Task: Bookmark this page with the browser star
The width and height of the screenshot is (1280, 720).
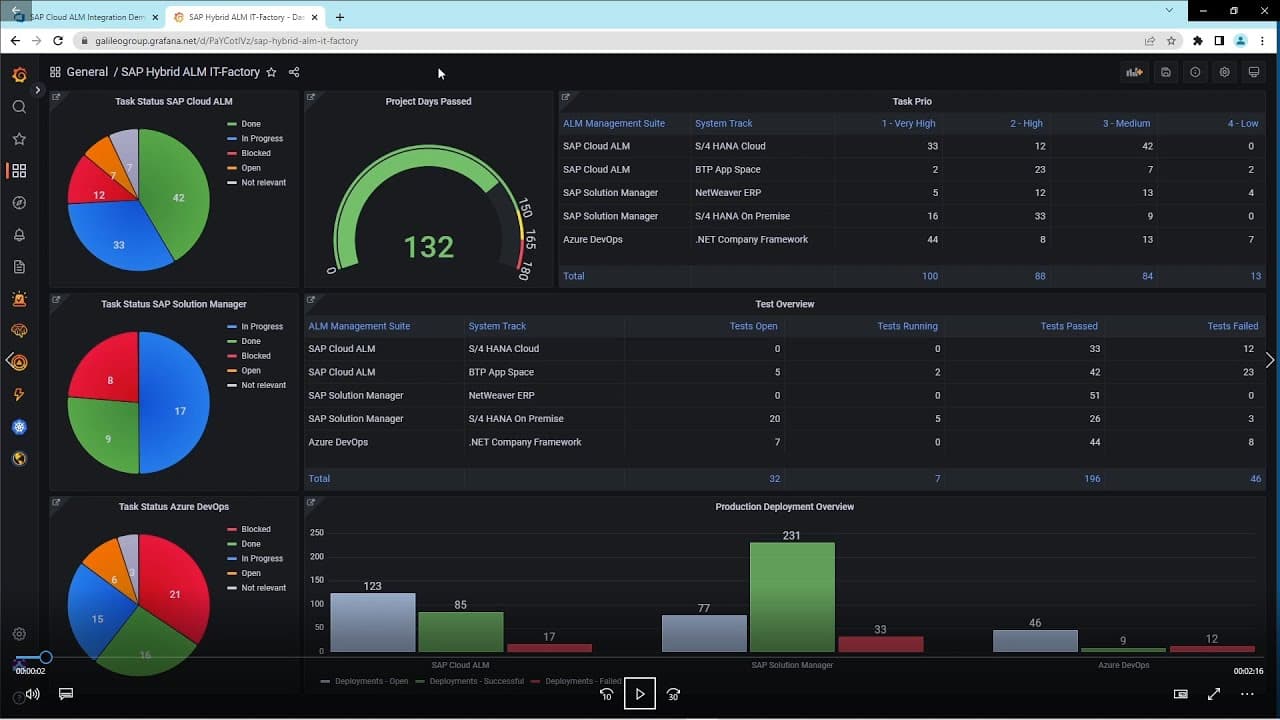Action: point(1171,41)
